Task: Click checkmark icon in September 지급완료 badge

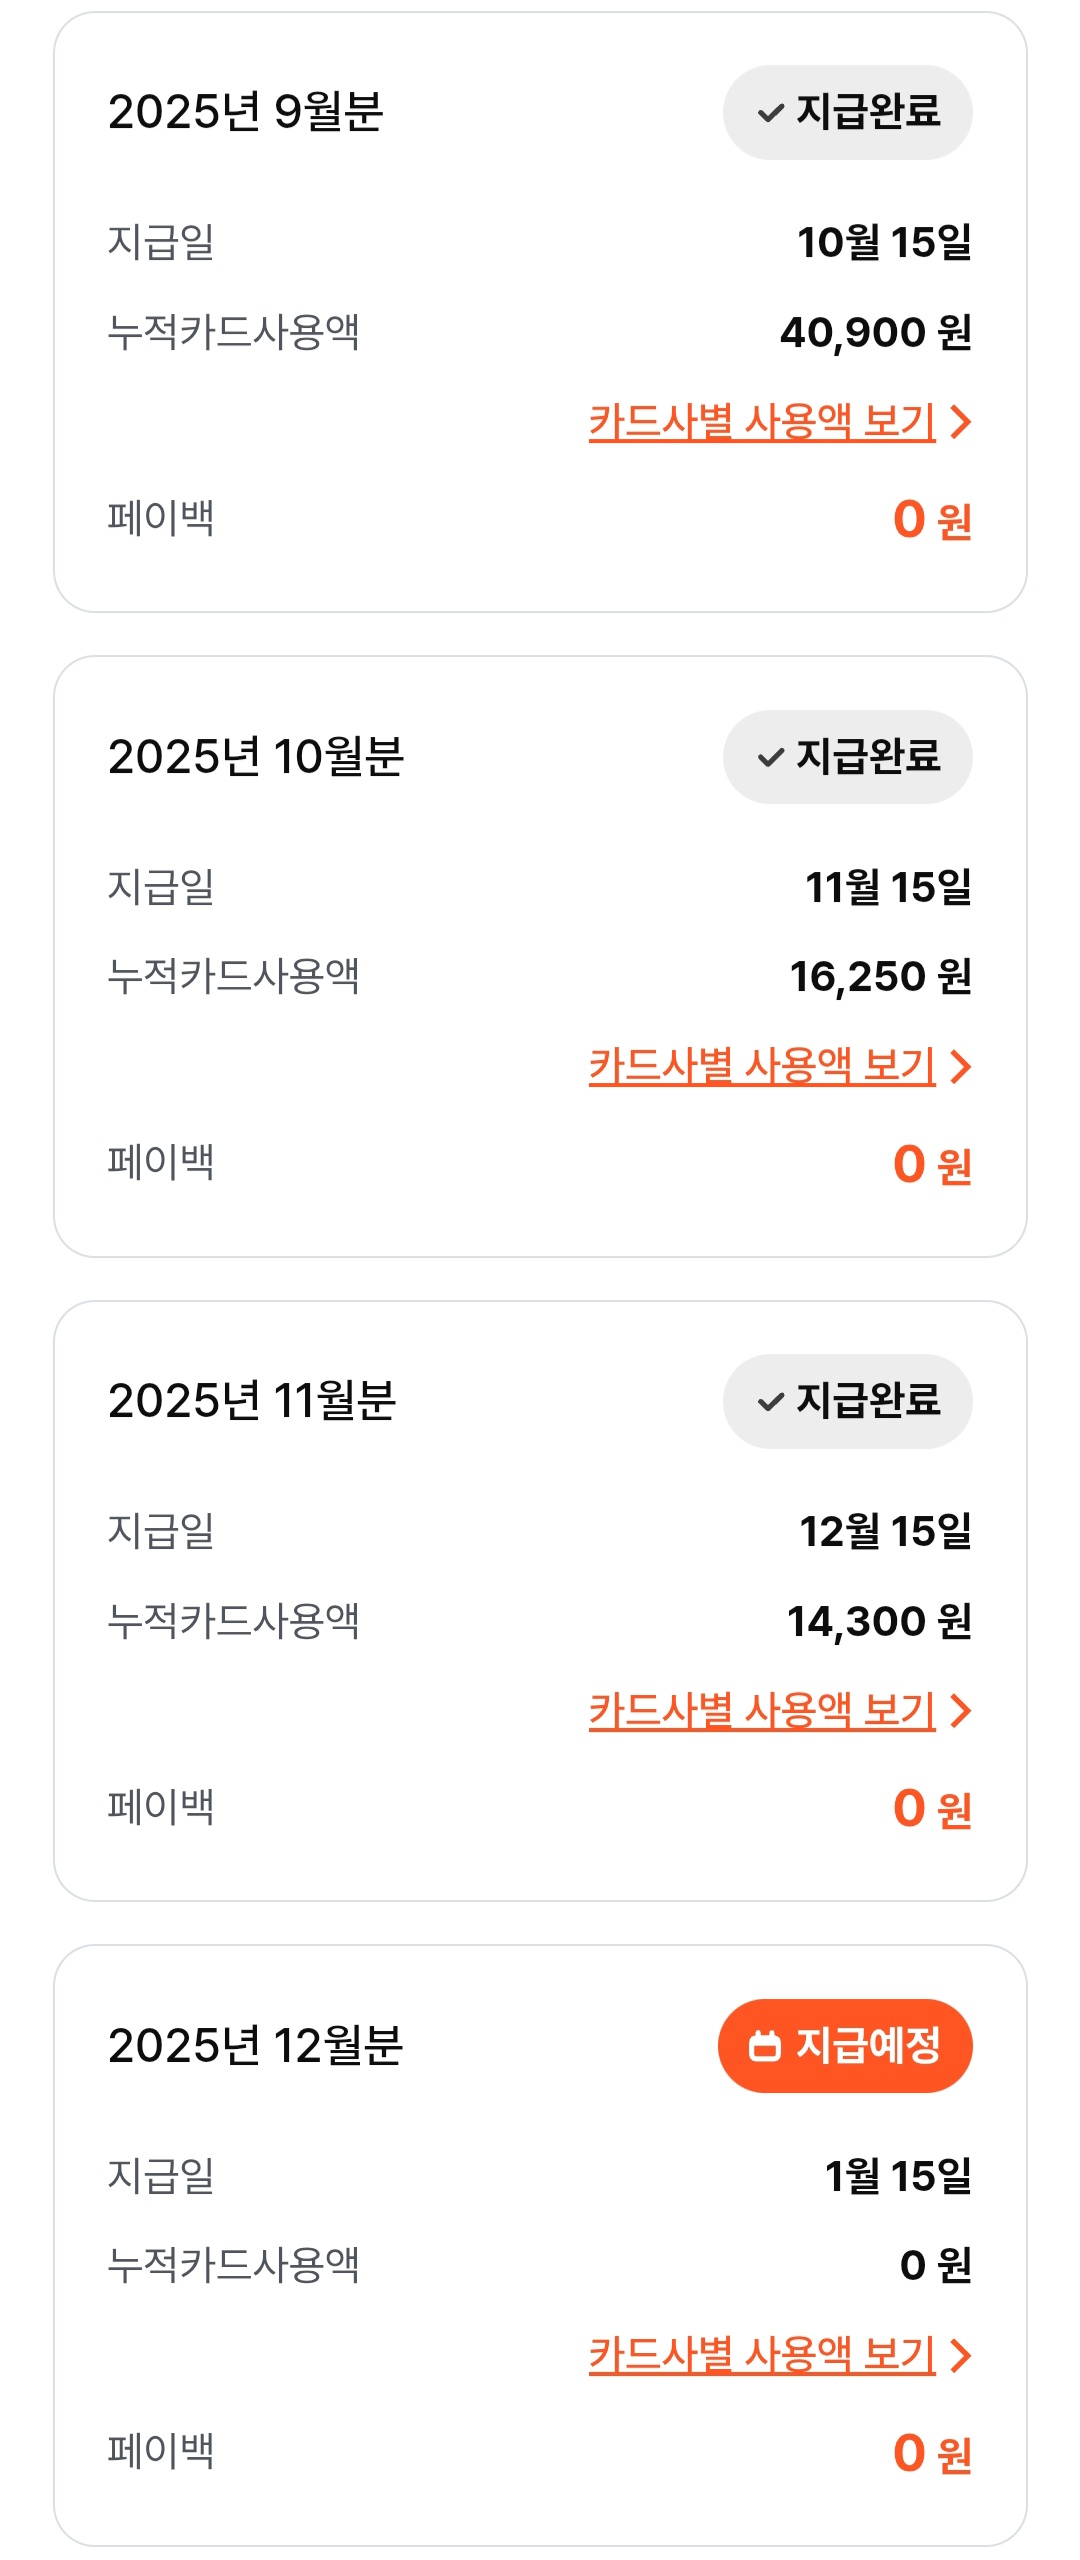Action: (770, 113)
